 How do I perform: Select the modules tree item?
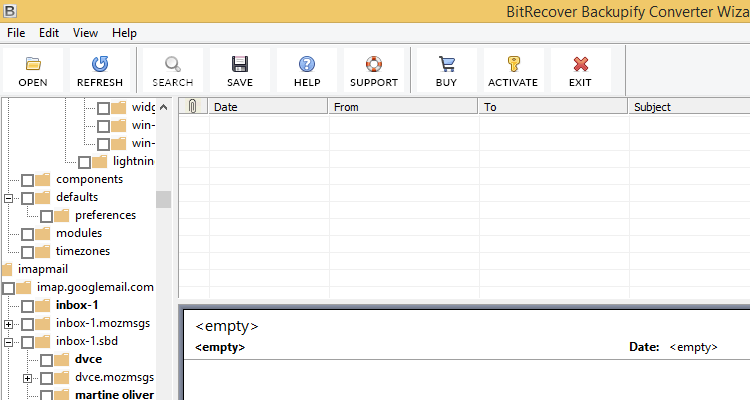(x=79, y=233)
